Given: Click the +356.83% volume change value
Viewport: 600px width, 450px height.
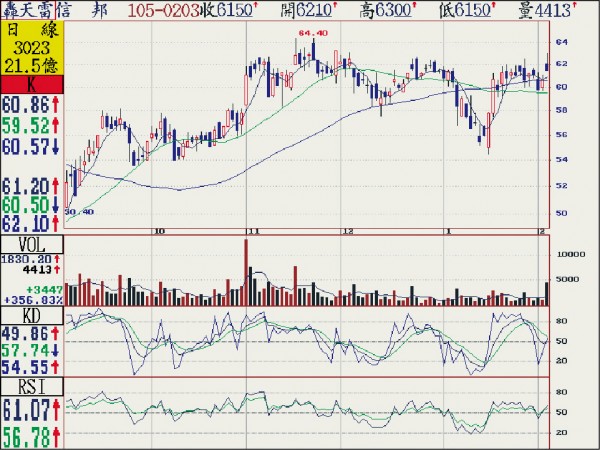Looking at the screenshot, I should (x=32, y=299).
